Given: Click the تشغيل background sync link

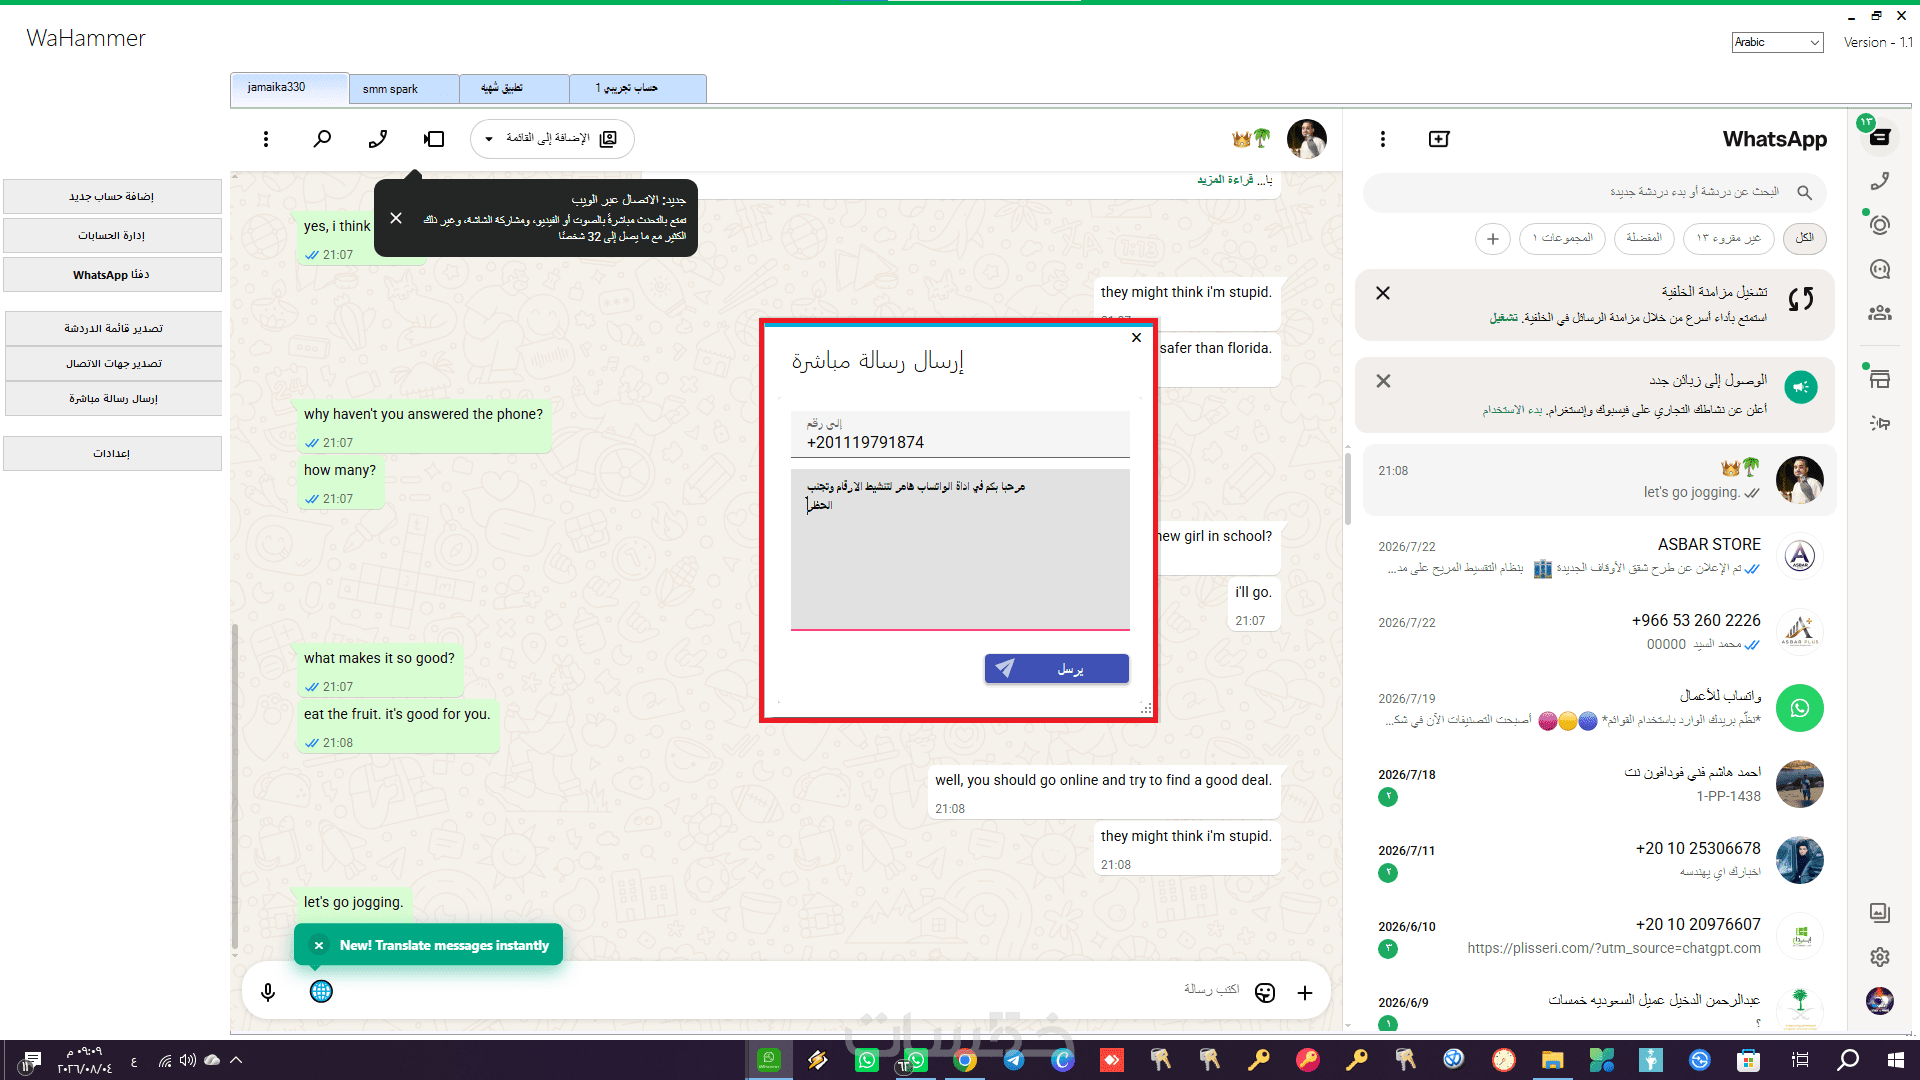Looking at the screenshot, I should click(x=1503, y=318).
